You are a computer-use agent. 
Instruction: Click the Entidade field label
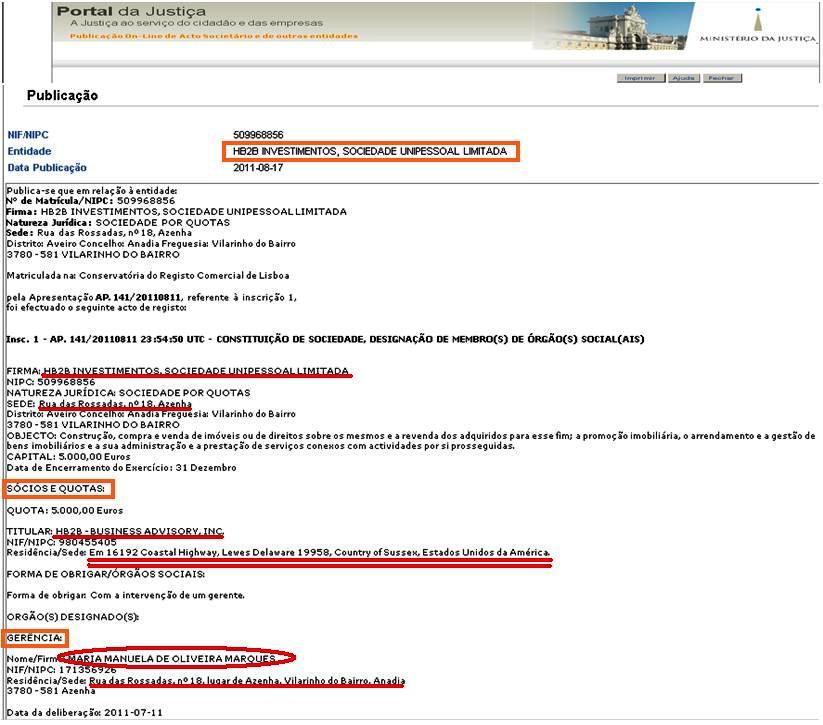tap(29, 151)
